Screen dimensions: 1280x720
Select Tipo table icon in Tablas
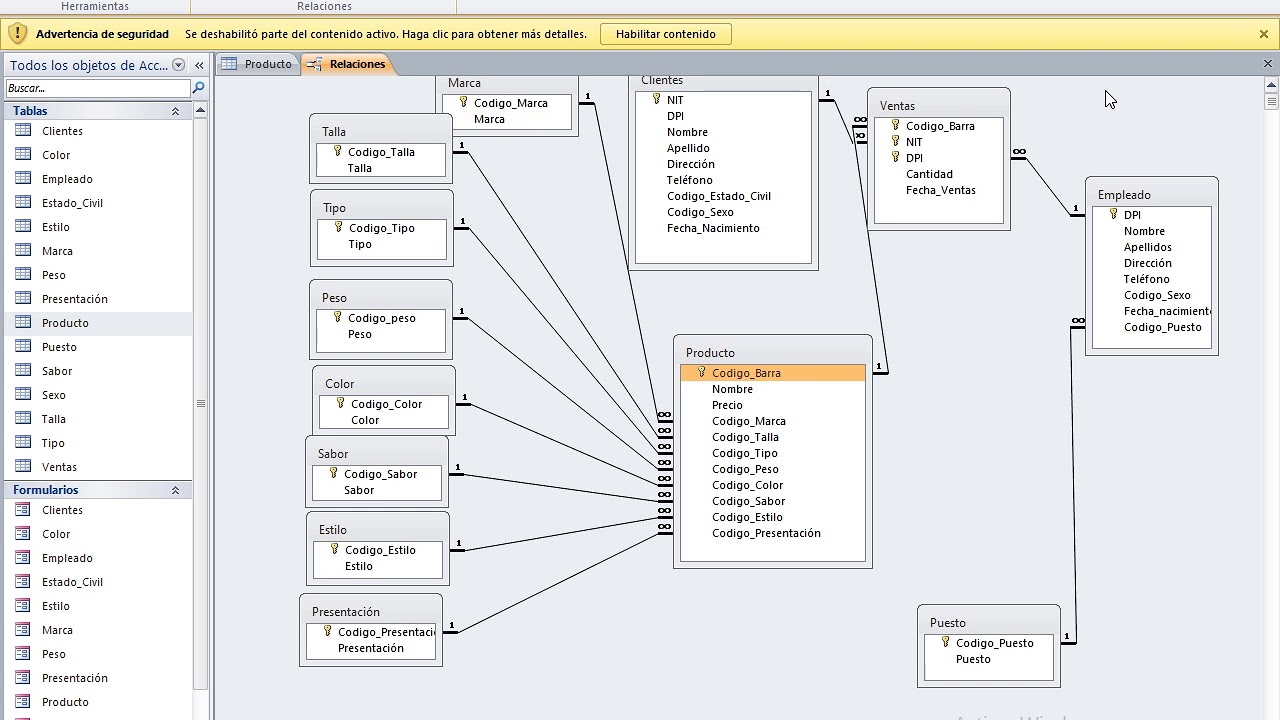(23, 443)
